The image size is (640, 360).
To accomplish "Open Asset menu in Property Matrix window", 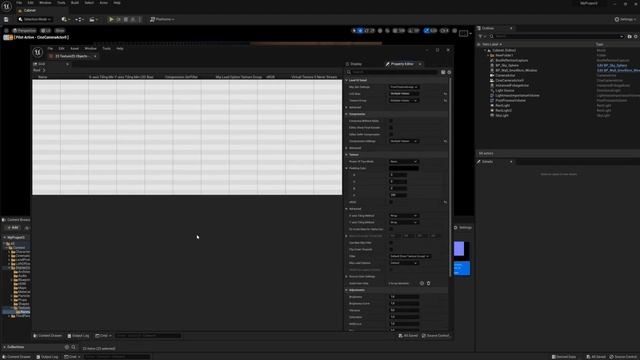I will (74, 49).
